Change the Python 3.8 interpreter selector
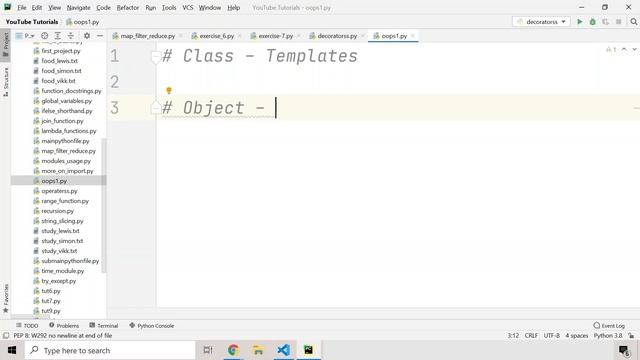 [608, 336]
